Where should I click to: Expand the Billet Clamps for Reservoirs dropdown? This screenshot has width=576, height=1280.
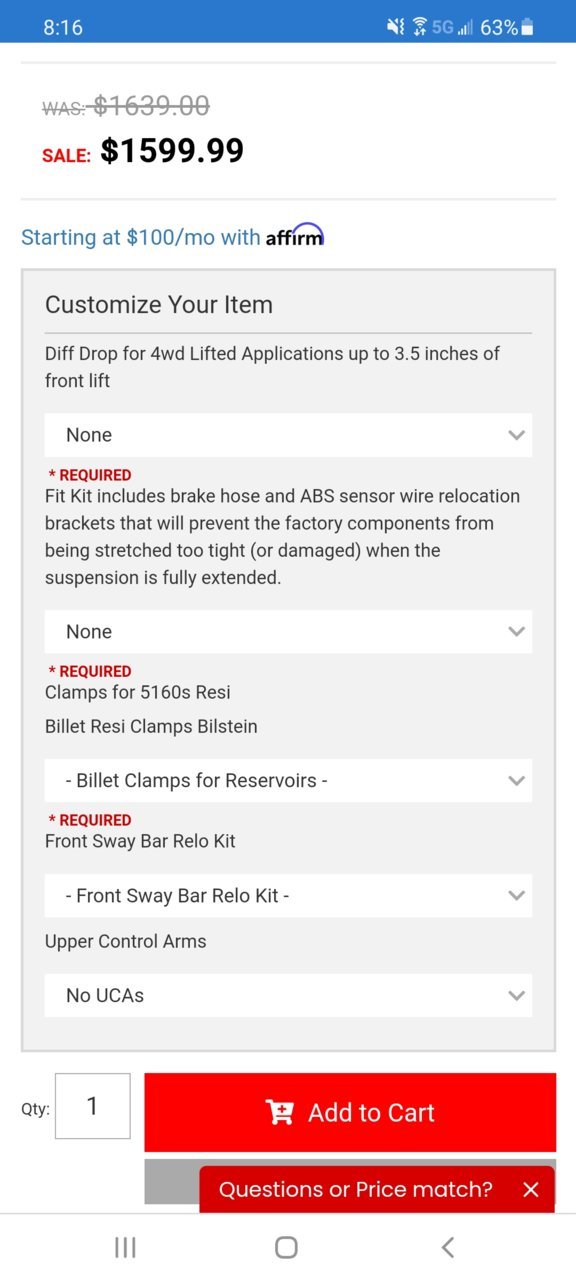[x=288, y=780]
